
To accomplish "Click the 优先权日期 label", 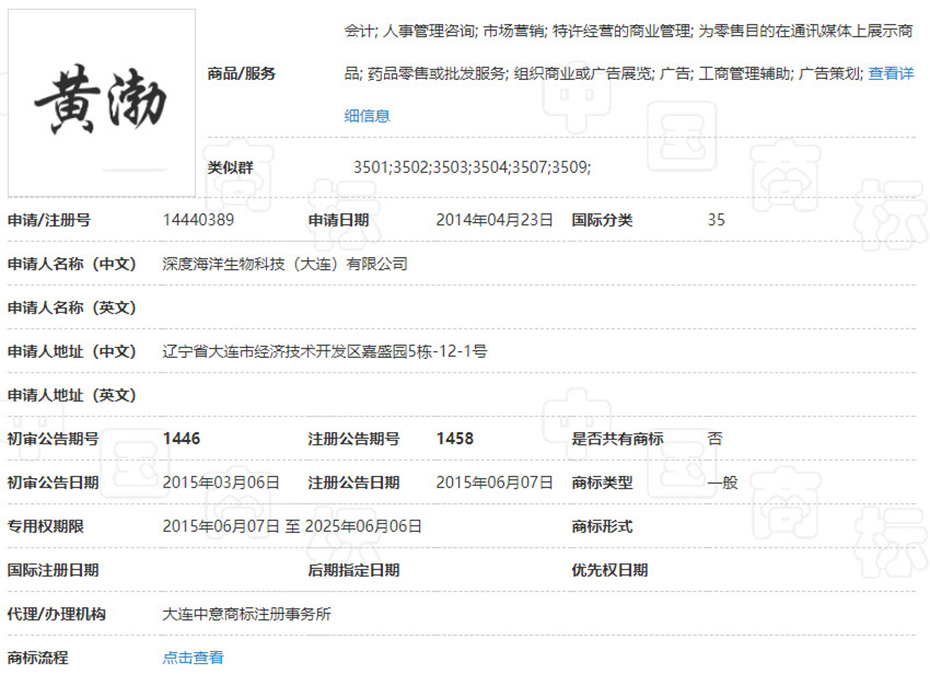I will point(610,571).
